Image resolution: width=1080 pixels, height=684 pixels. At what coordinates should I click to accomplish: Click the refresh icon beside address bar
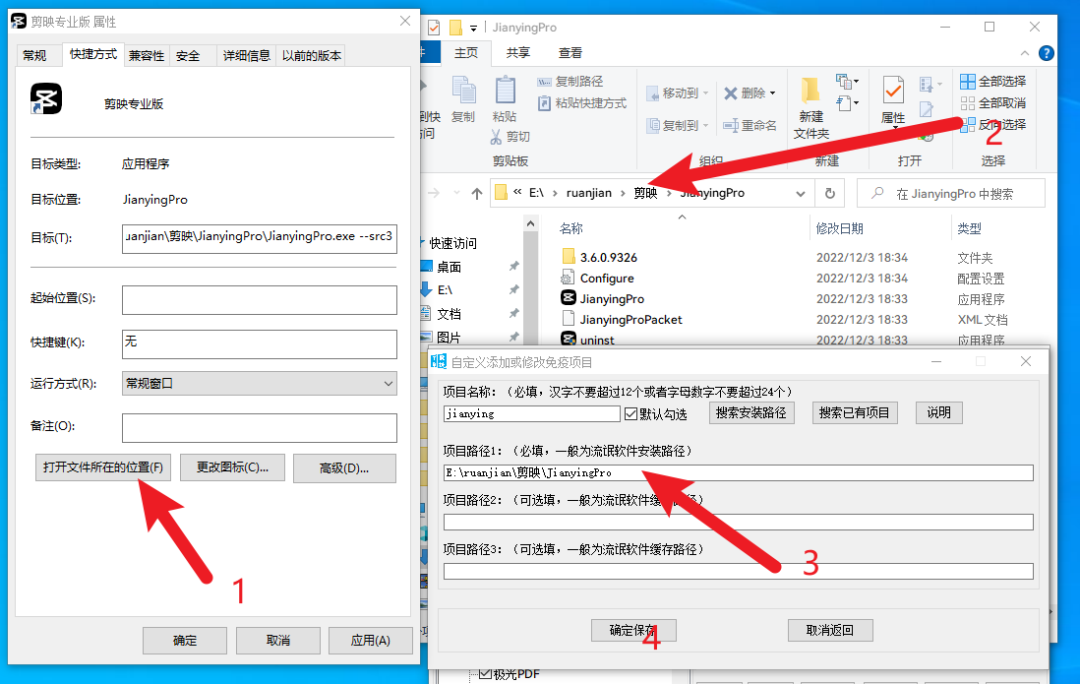pos(830,194)
